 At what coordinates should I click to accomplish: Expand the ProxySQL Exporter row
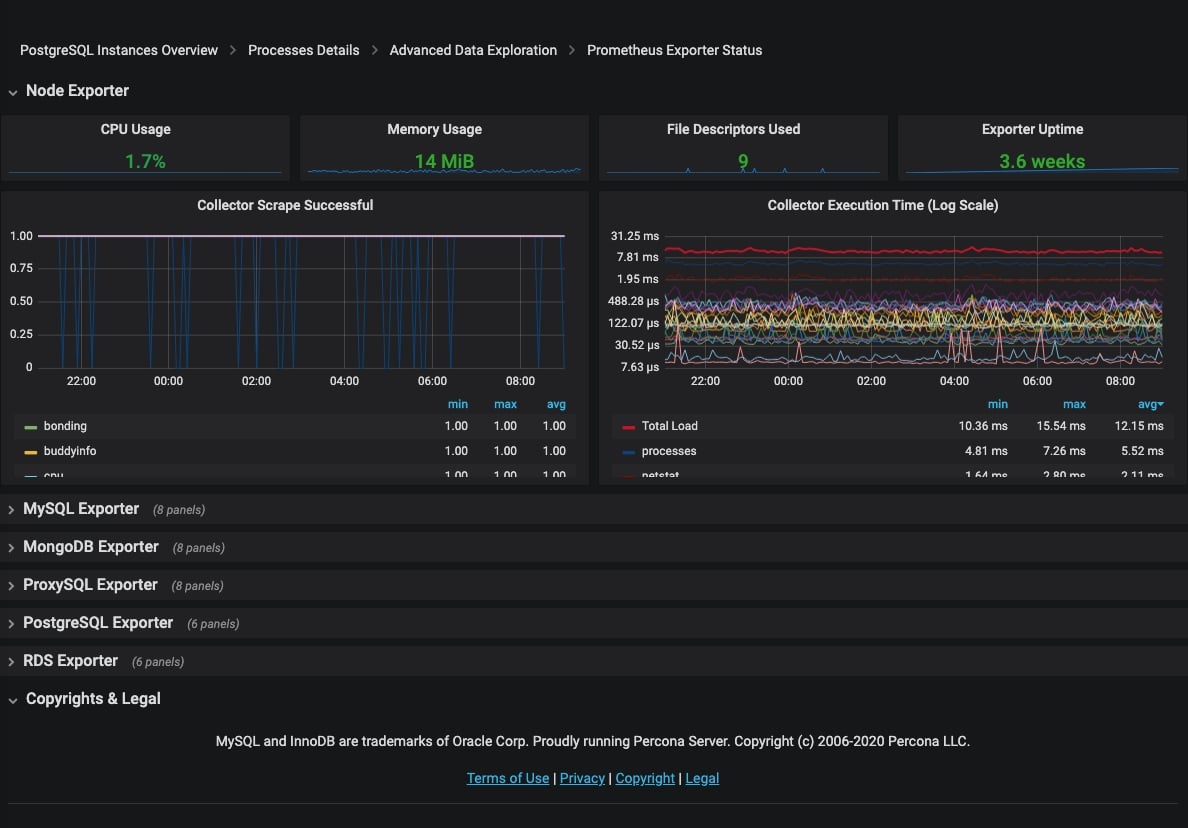(90, 585)
